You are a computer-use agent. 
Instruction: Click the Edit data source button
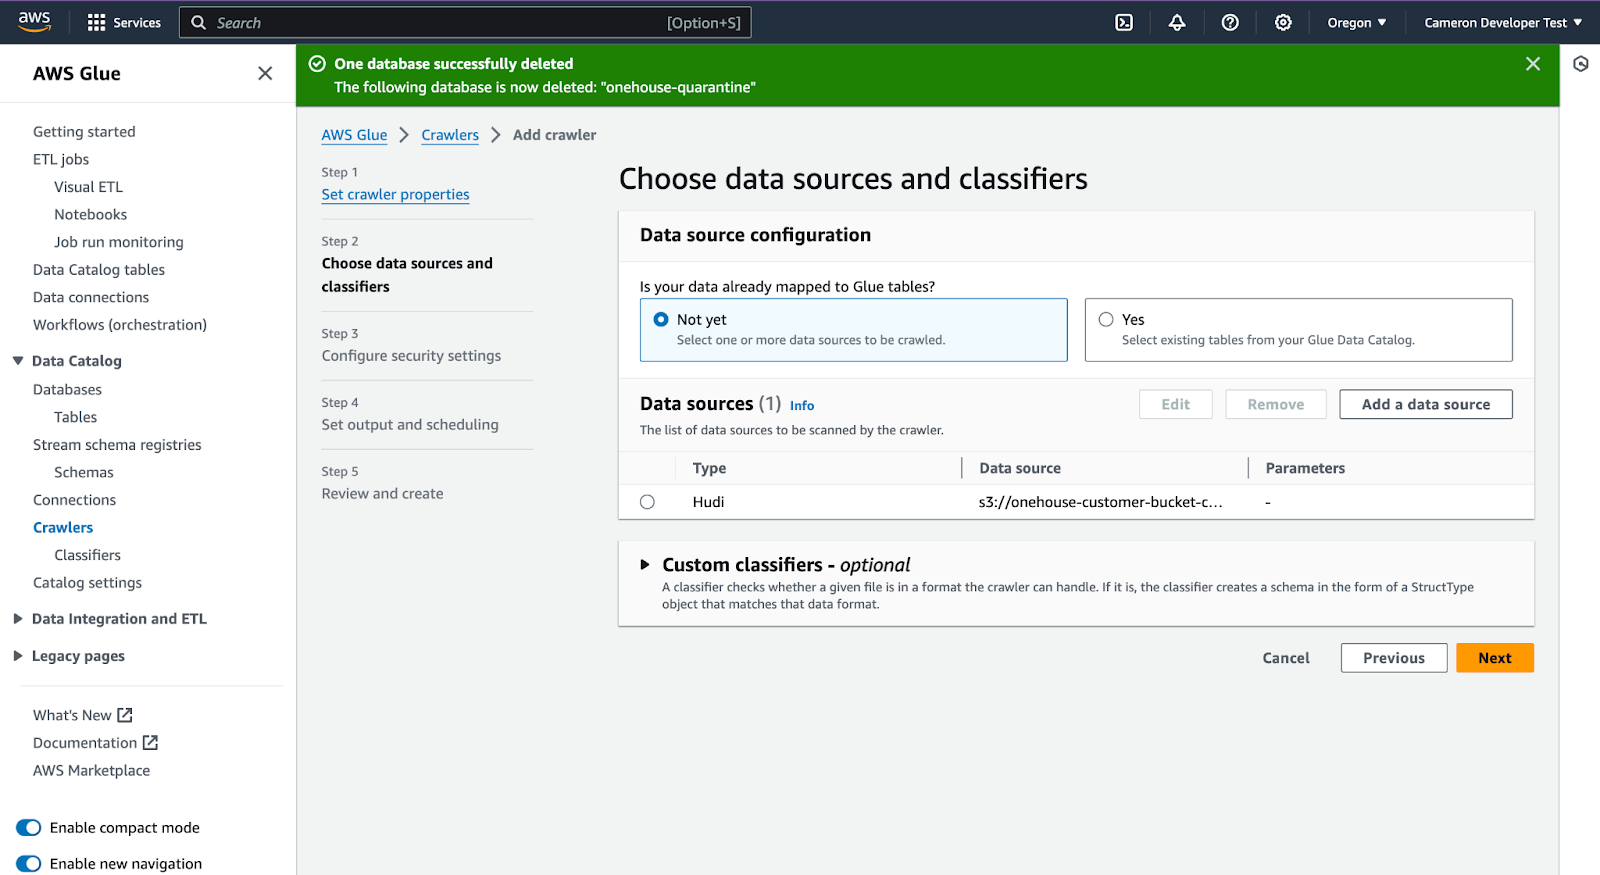click(1176, 404)
